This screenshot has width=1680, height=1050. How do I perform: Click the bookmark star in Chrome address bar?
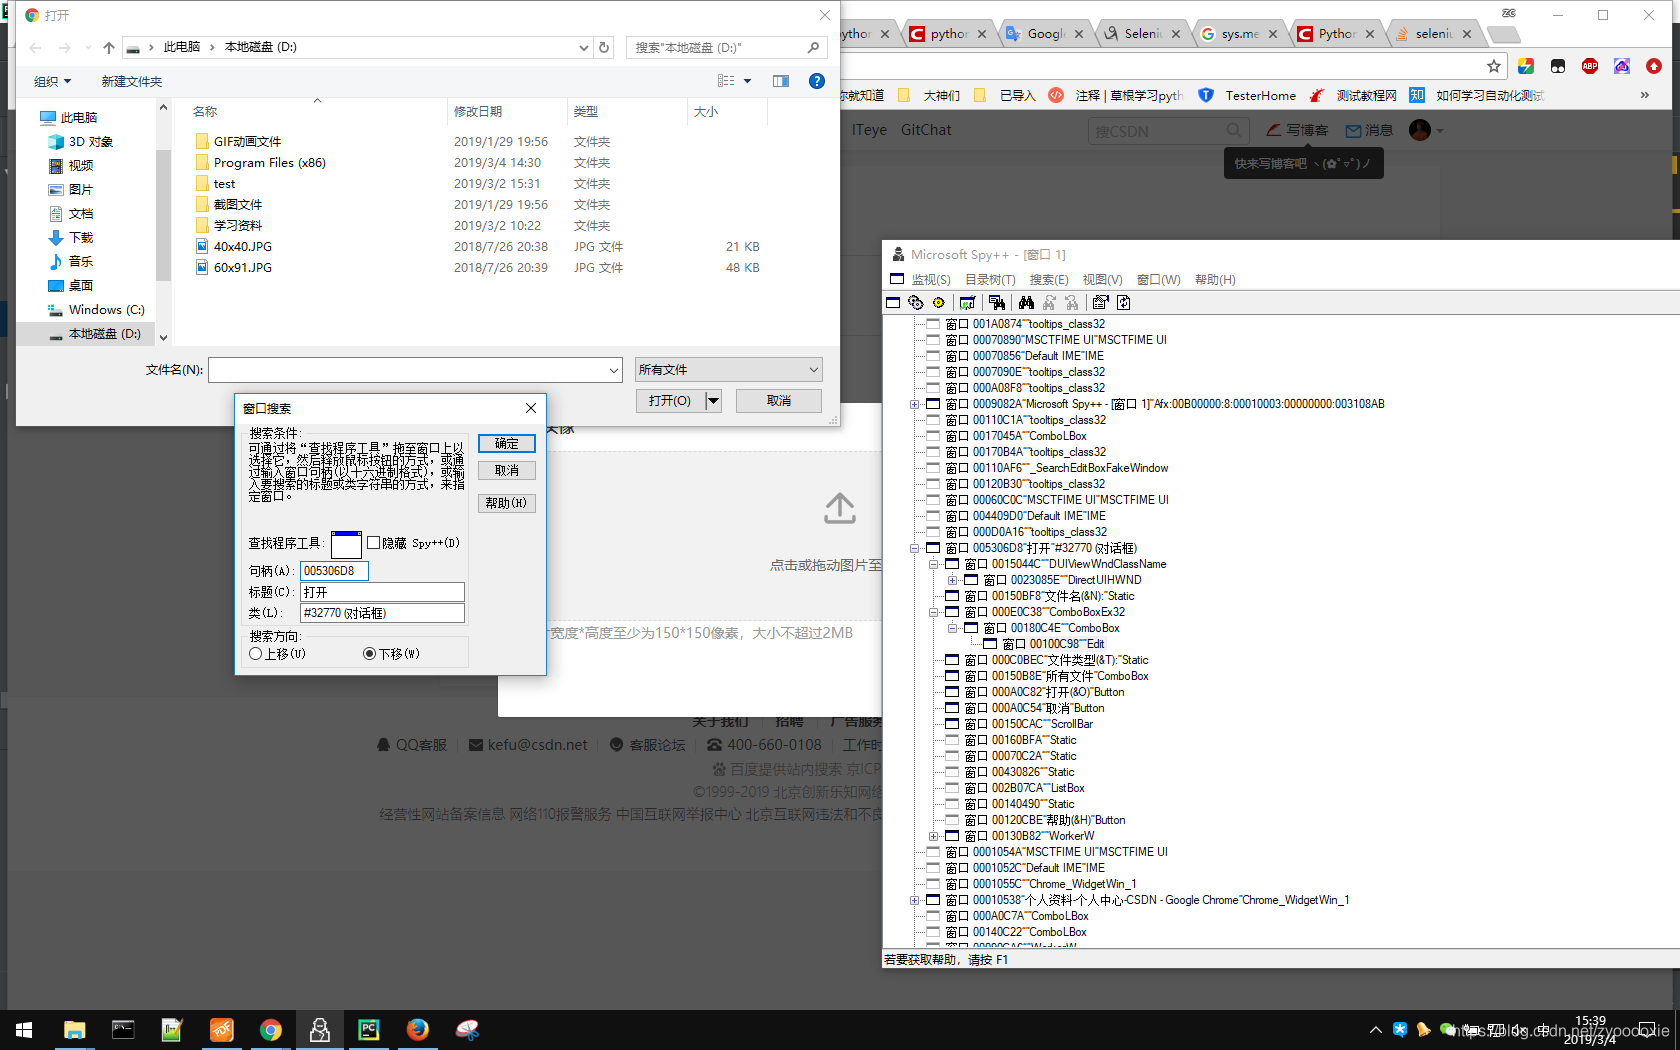click(x=1494, y=66)
